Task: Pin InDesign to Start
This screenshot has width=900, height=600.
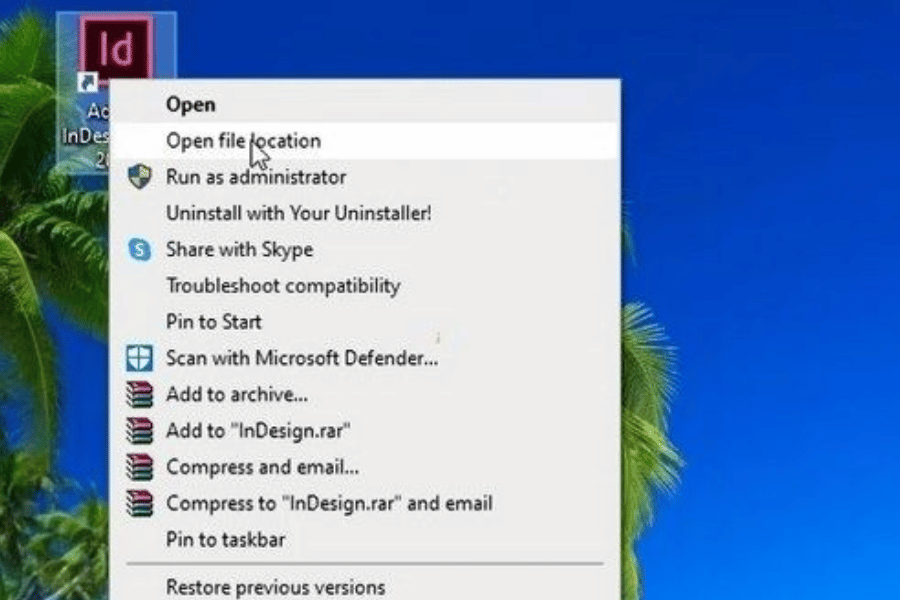Action: click(x=213, y=322)
